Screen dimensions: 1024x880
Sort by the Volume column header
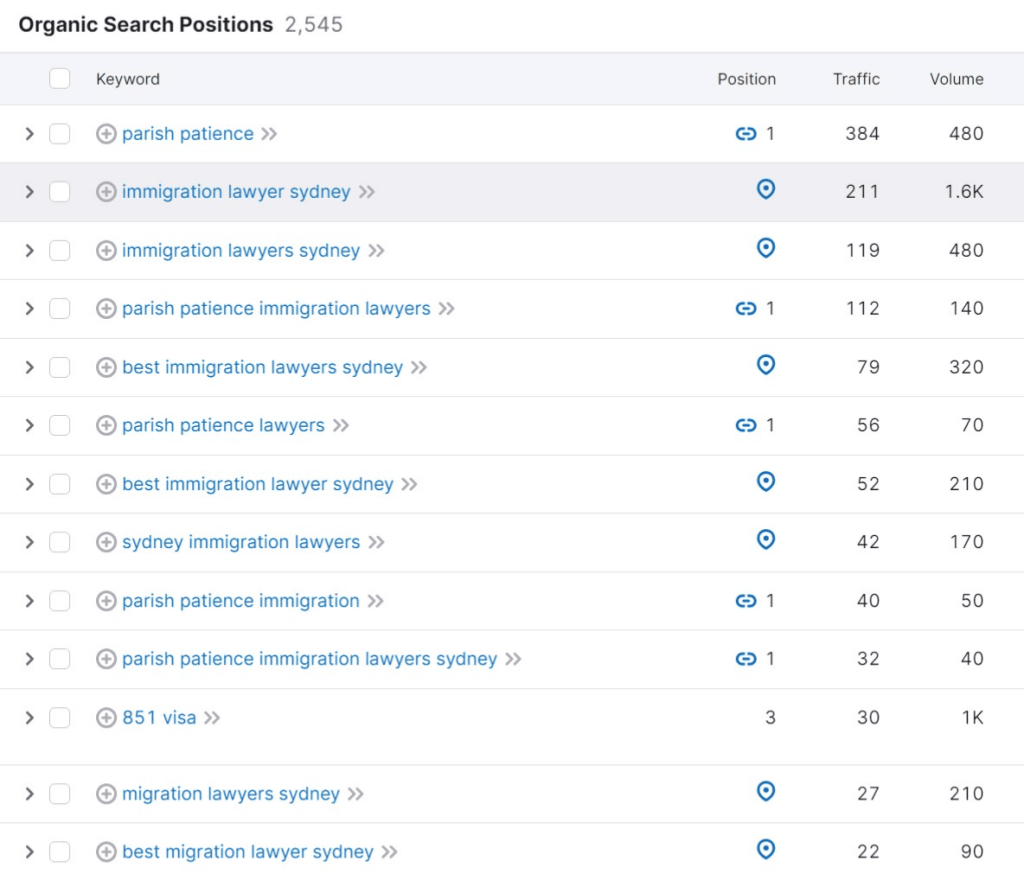(956, 79)
